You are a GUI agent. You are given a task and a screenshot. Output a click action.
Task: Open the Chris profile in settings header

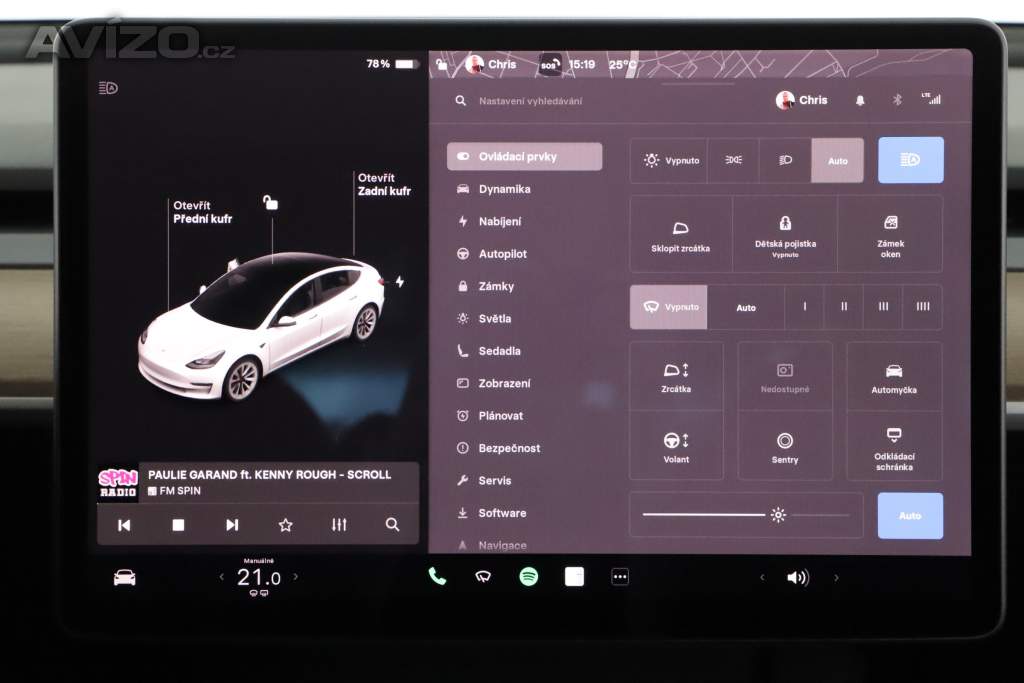(801, 100)
